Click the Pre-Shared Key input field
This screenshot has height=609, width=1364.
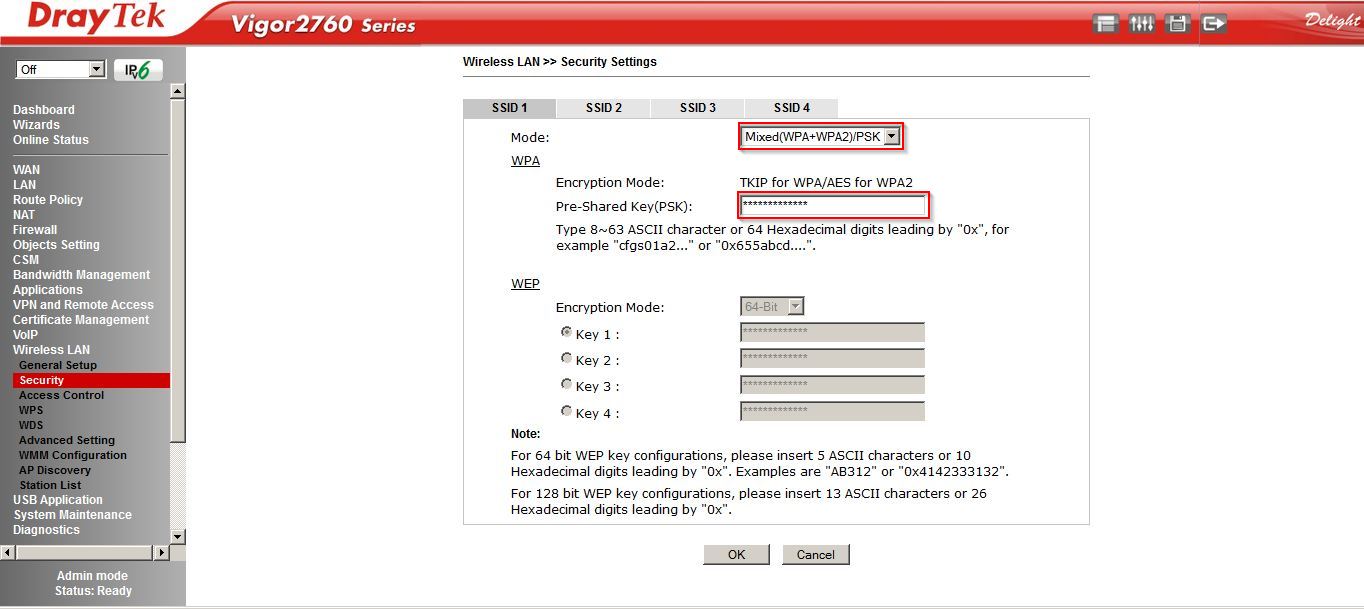click(832, 205)
